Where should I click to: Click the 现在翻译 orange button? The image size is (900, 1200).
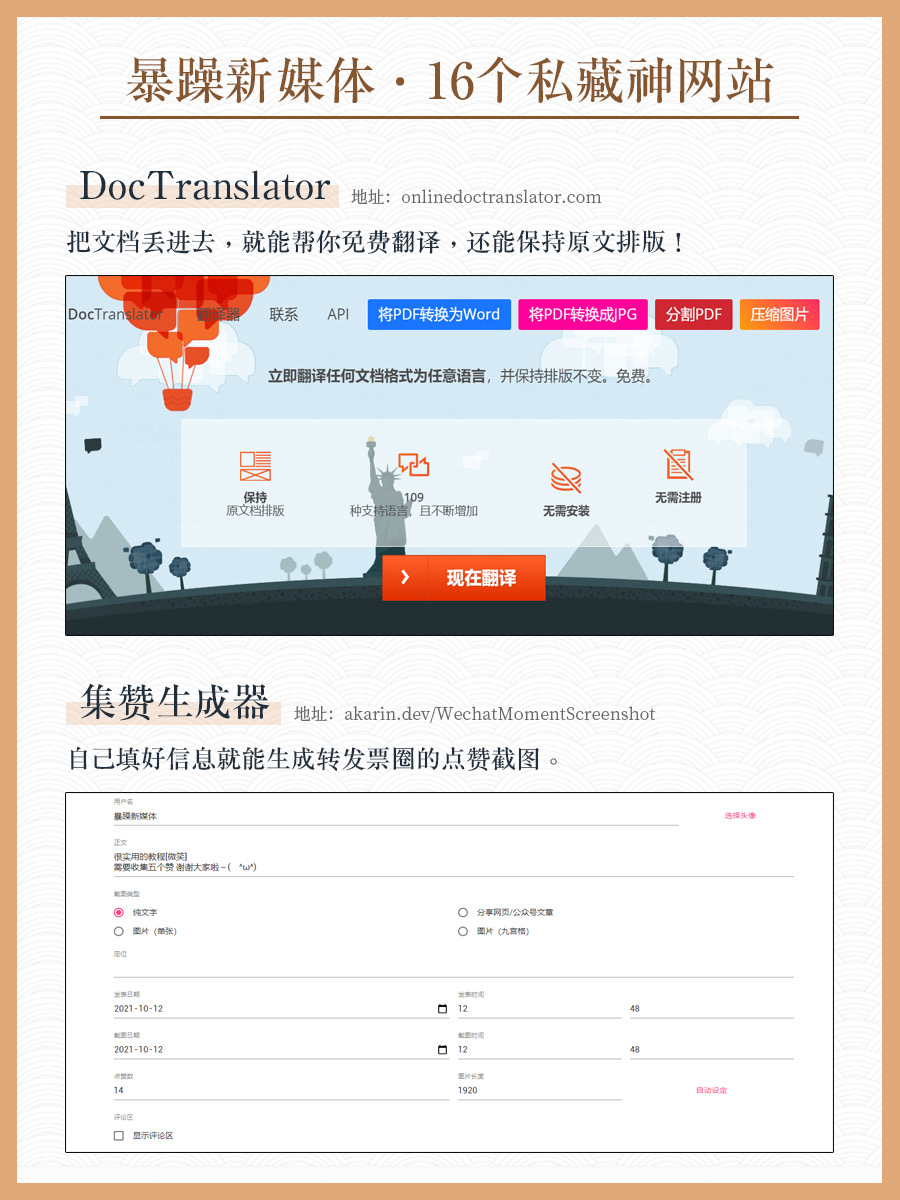pyautogui.click(x=464, y=578)
